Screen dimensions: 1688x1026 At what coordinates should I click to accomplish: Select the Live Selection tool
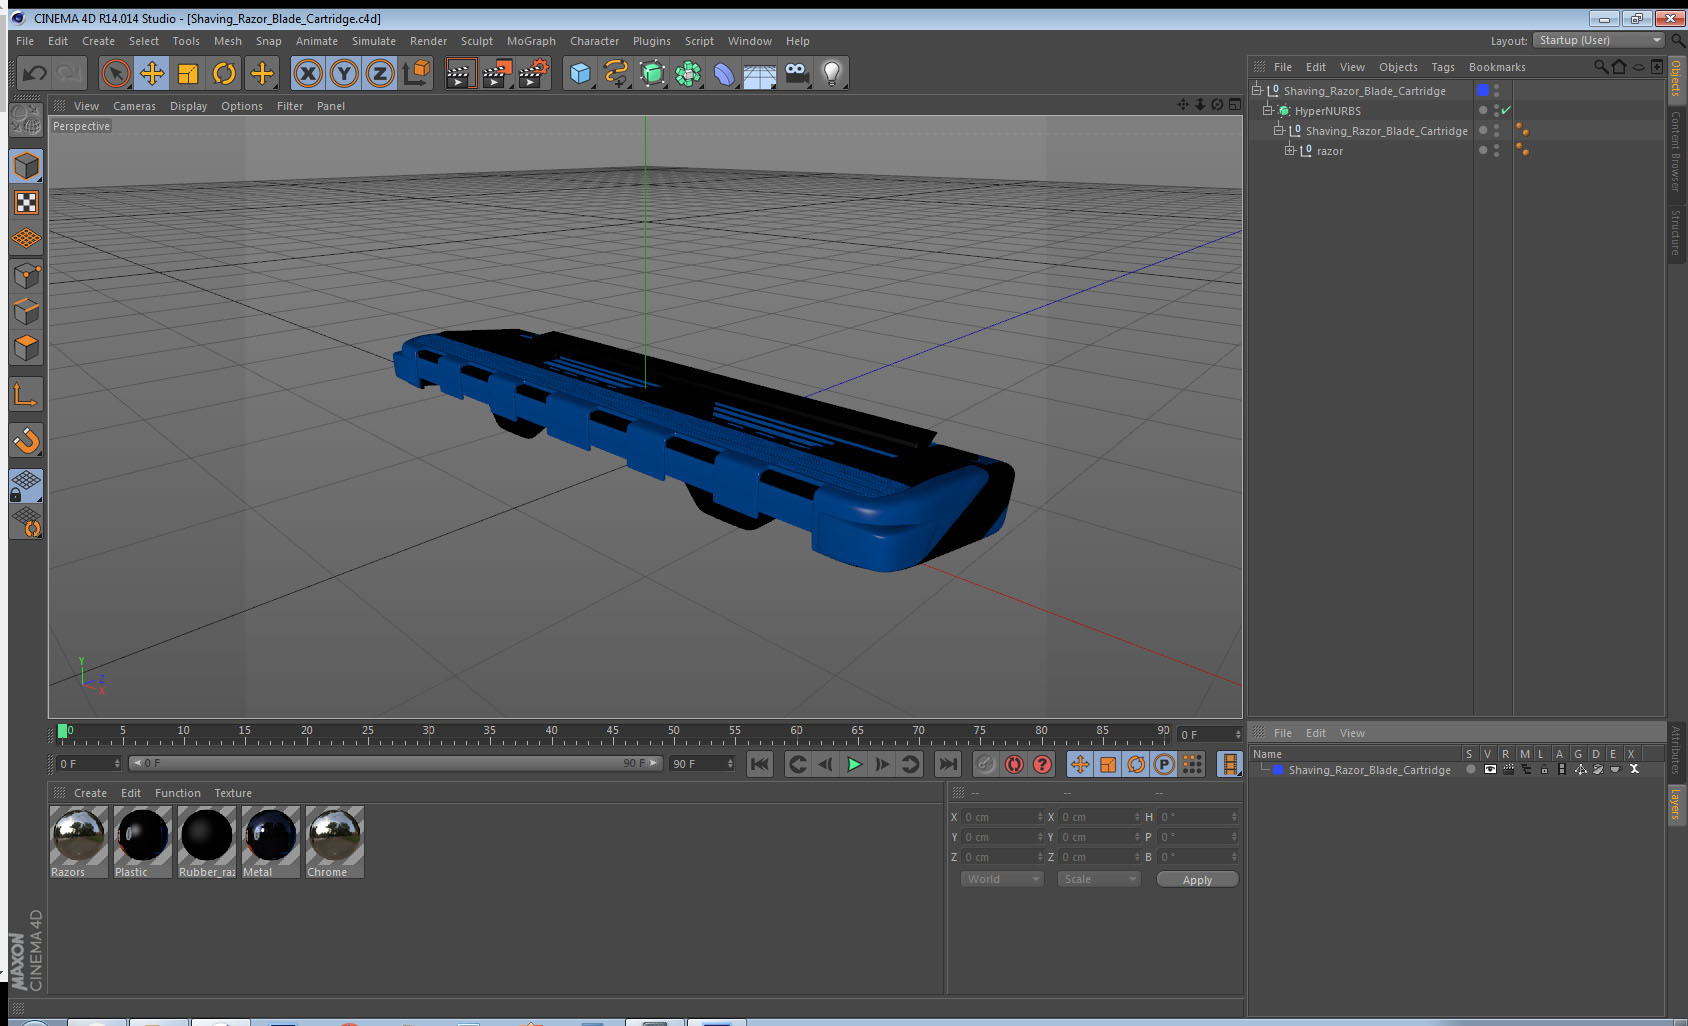point(116,73)
